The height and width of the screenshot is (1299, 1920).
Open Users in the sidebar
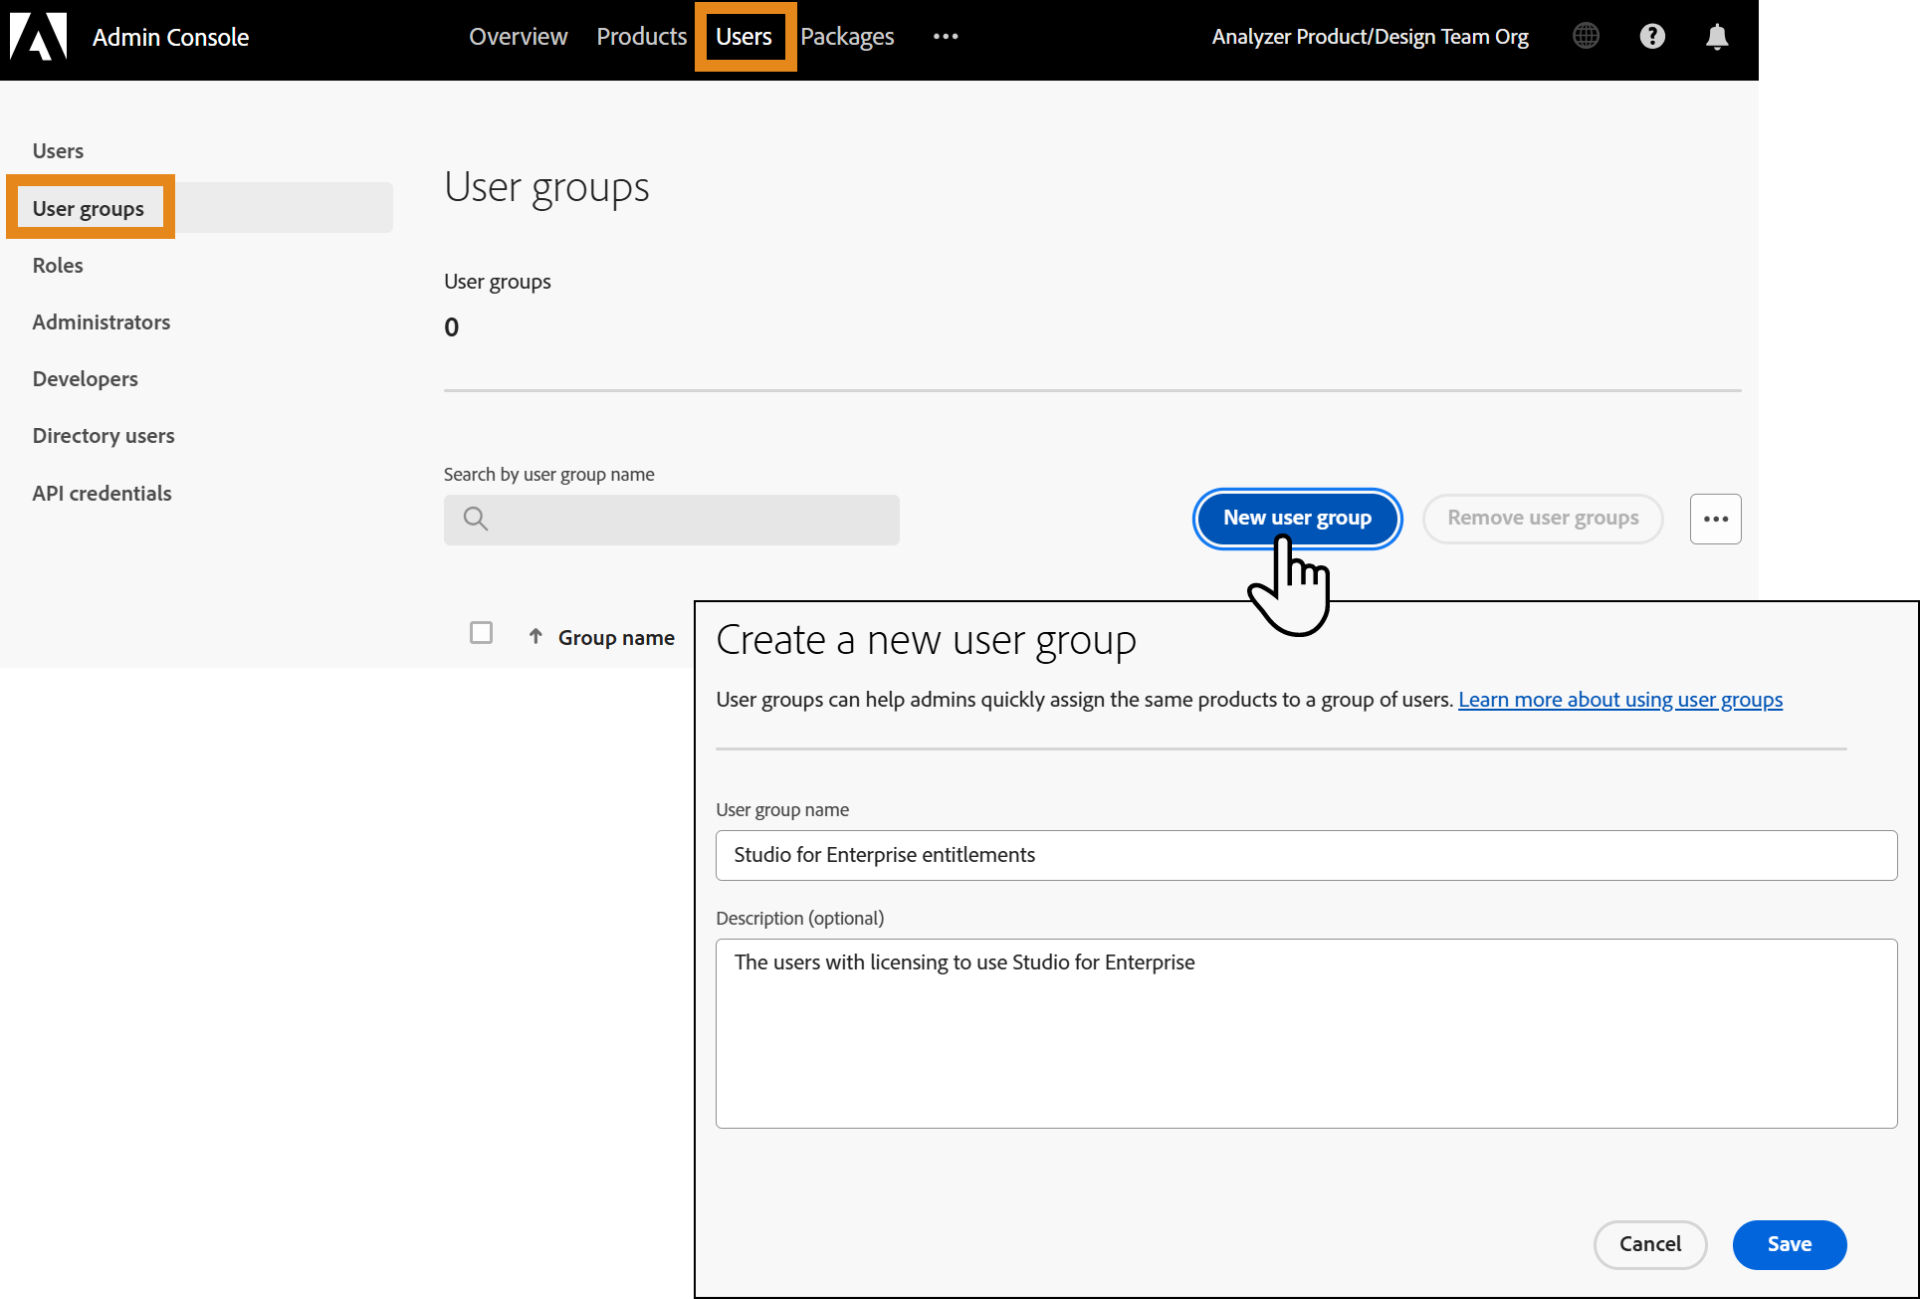pos(58,151)
